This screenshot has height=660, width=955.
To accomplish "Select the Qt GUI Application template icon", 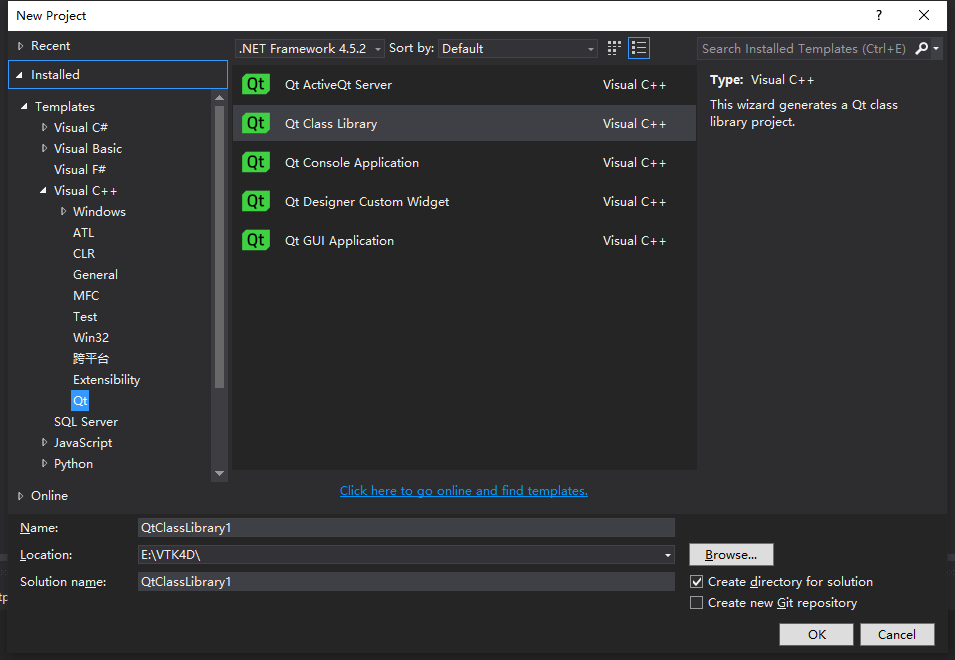I will pyautogui.click(x=255, y=240).
